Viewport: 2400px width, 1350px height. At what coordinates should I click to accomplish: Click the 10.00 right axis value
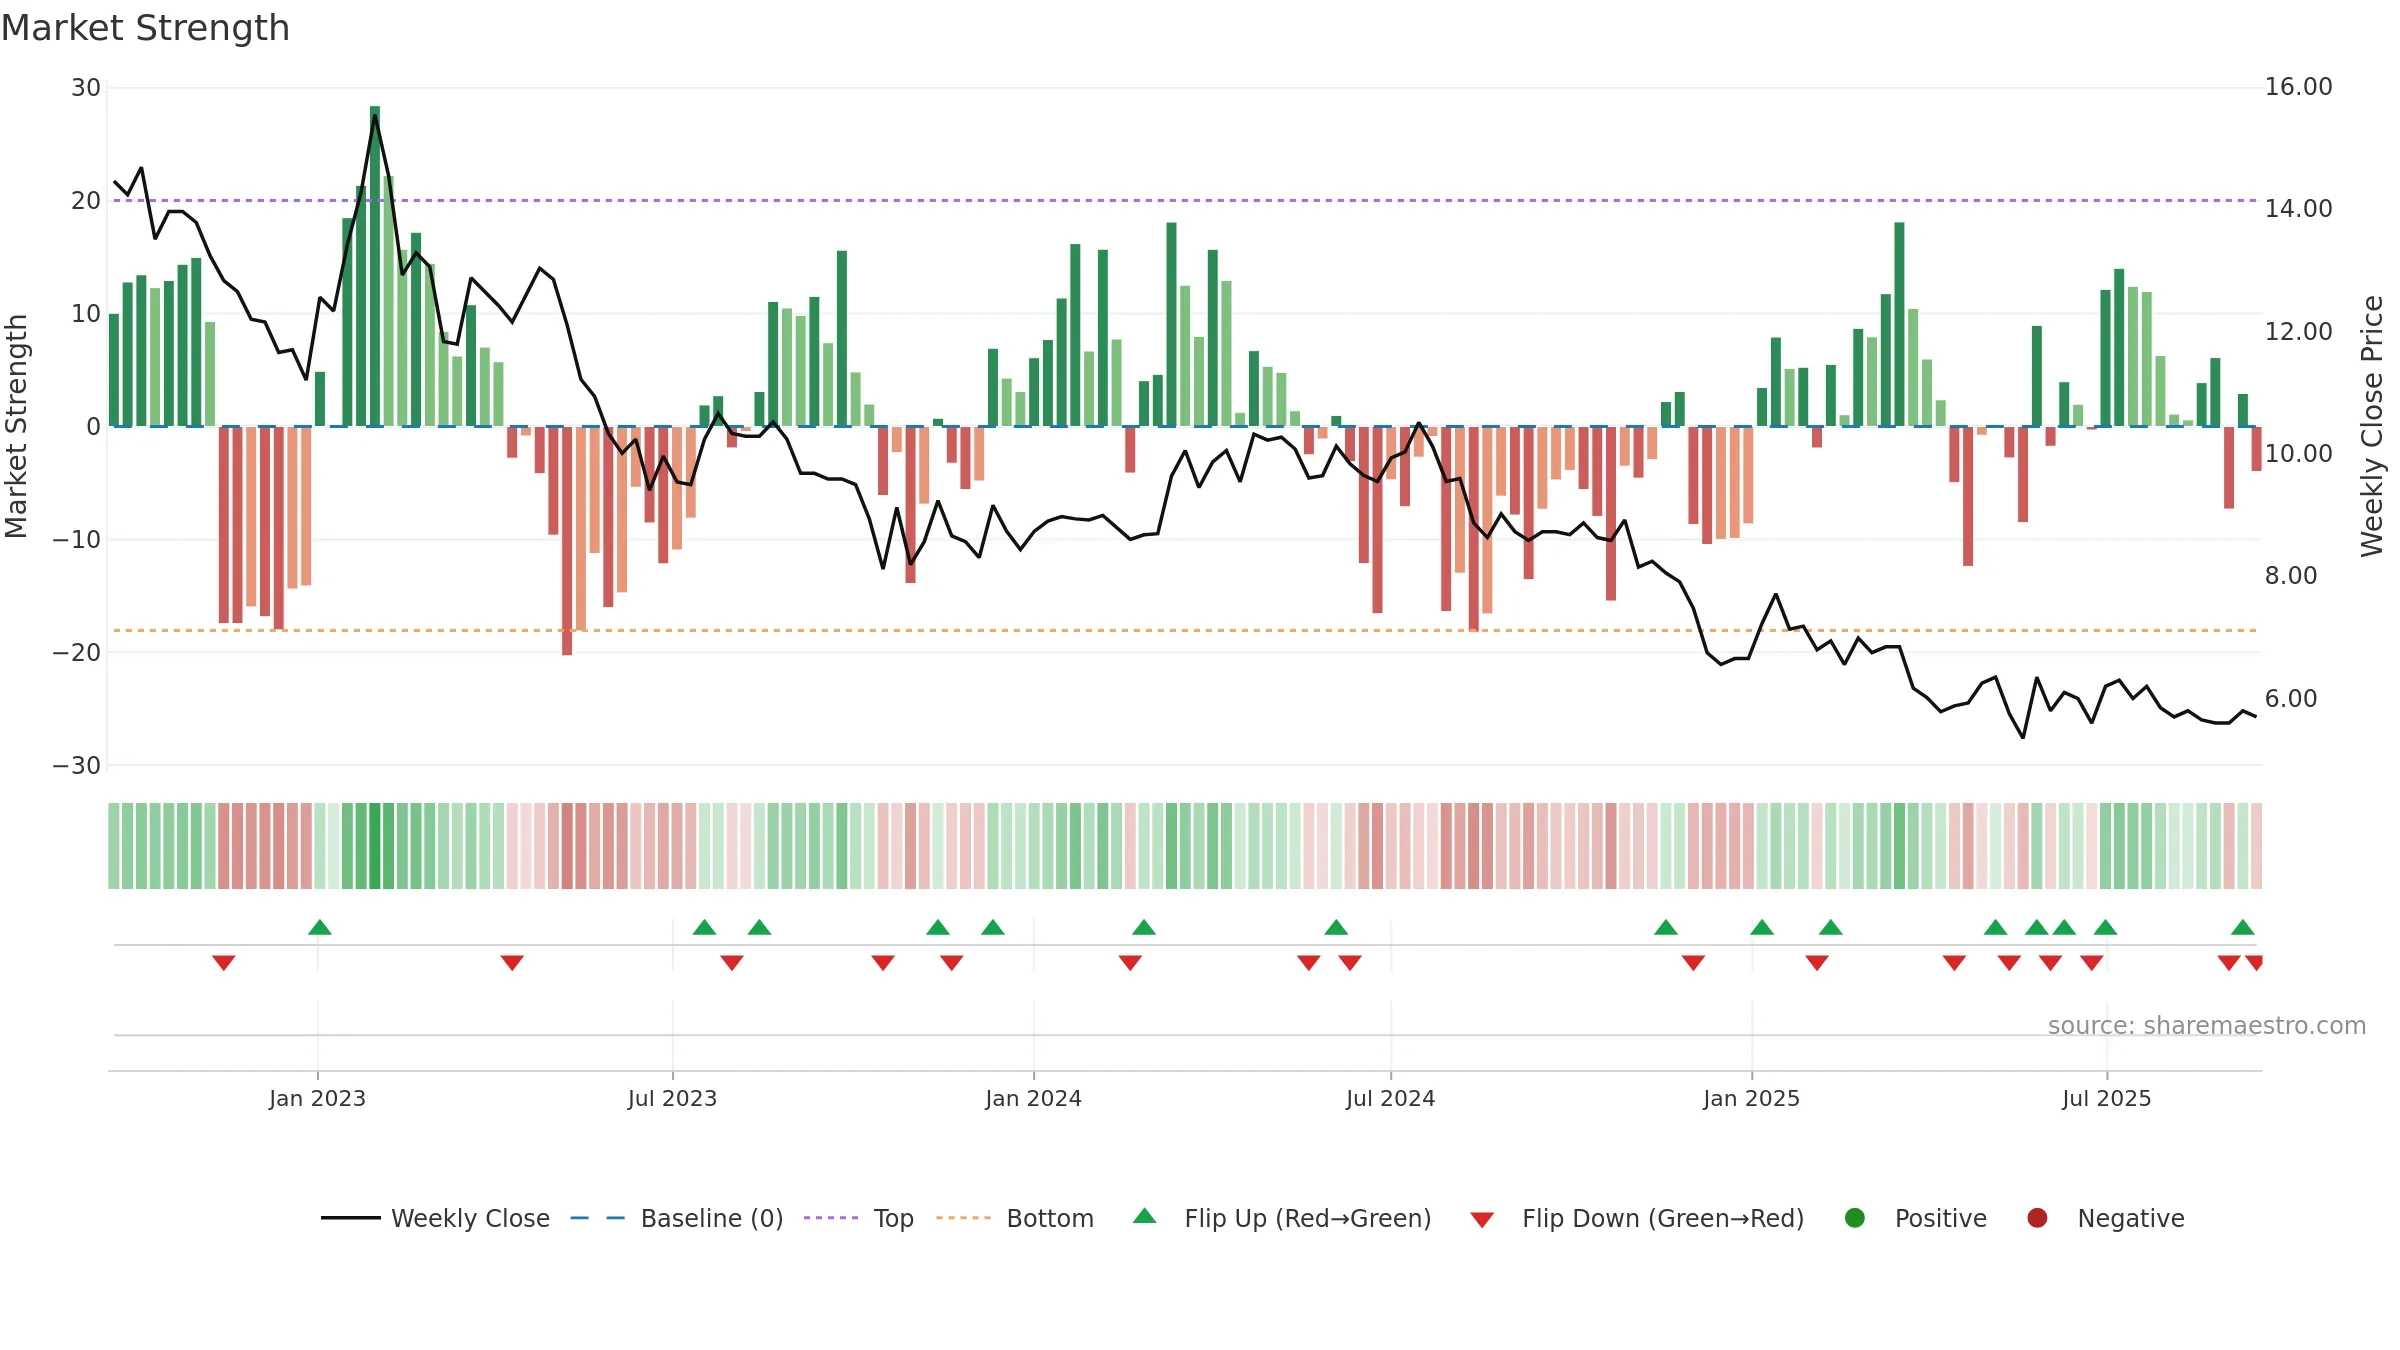pos(2298,454)
